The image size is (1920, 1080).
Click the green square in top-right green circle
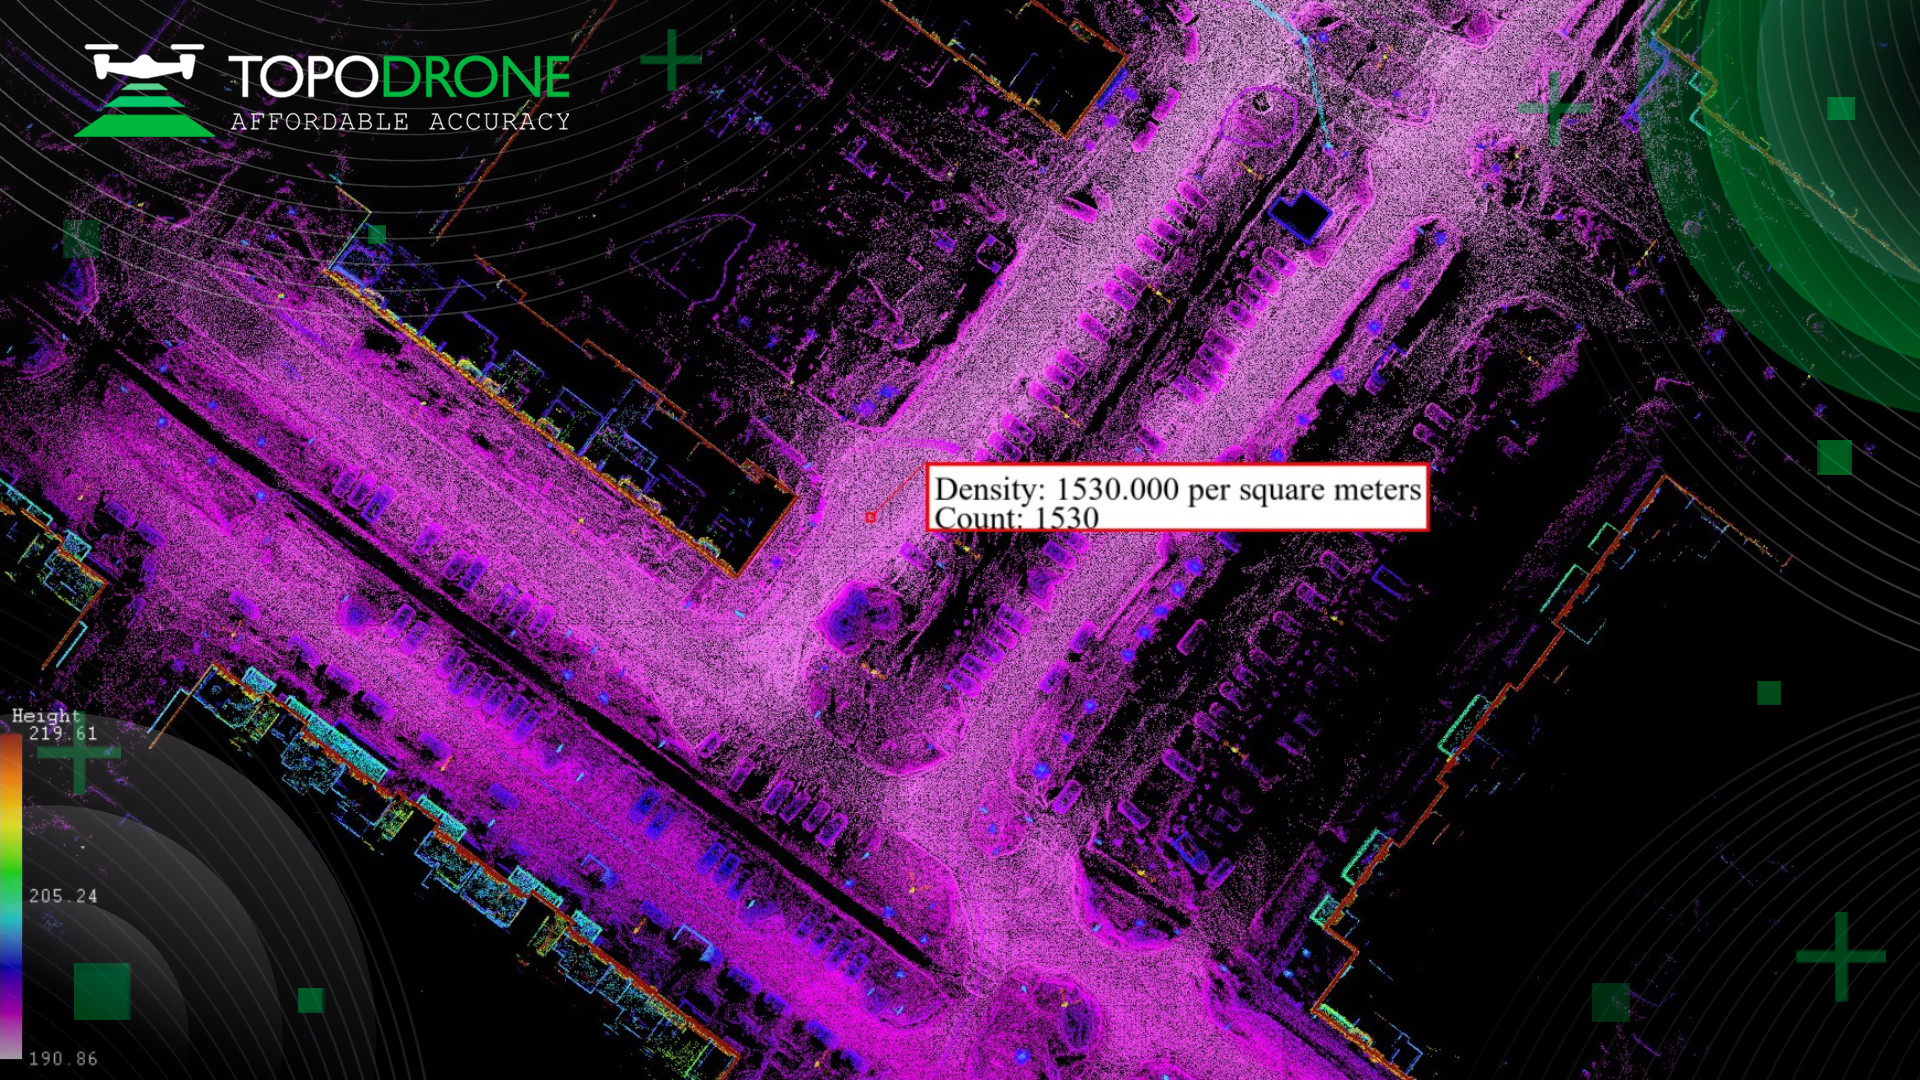point(1841,108)
